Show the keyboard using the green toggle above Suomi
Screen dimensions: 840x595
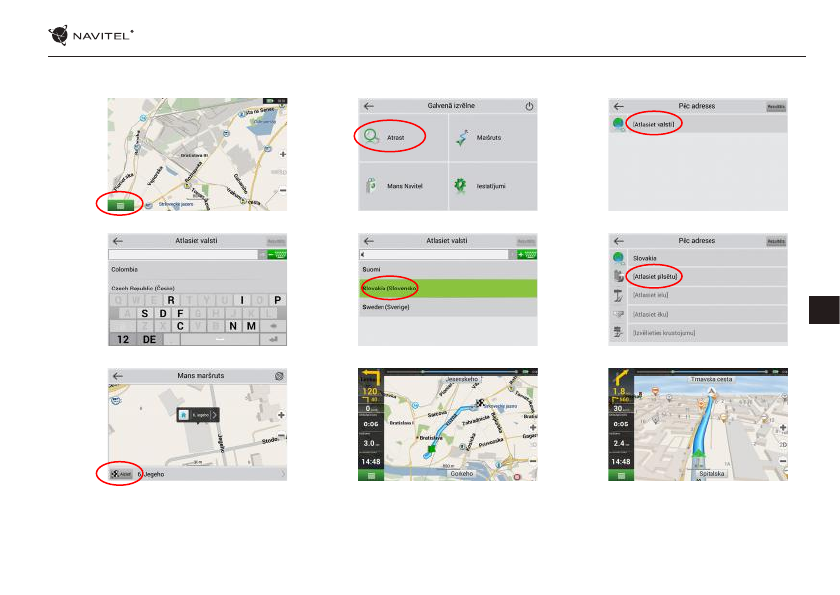point(527,254)
